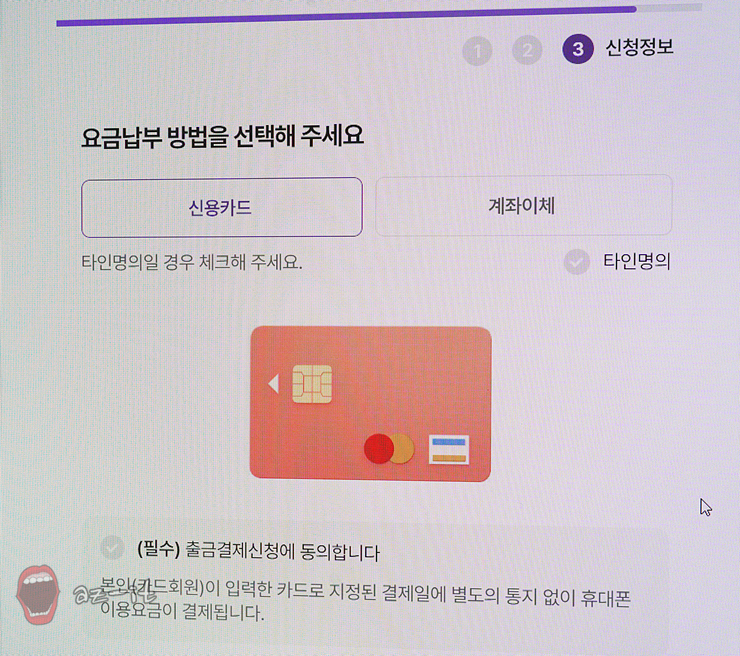740x656 pixels.
Task: Select the 계좌이체 payment tab
Action: coord(523,205)
